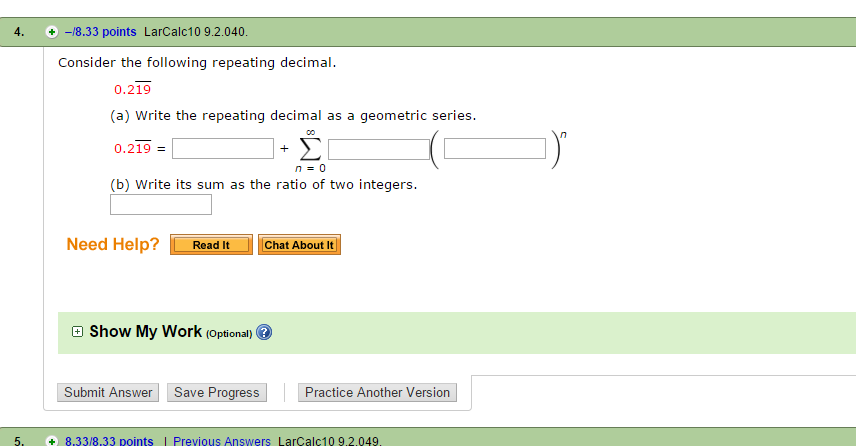The width and height of the screenshot is (856, 446).
Task: Click the Show My Work heading text
Action: (146, 331)
